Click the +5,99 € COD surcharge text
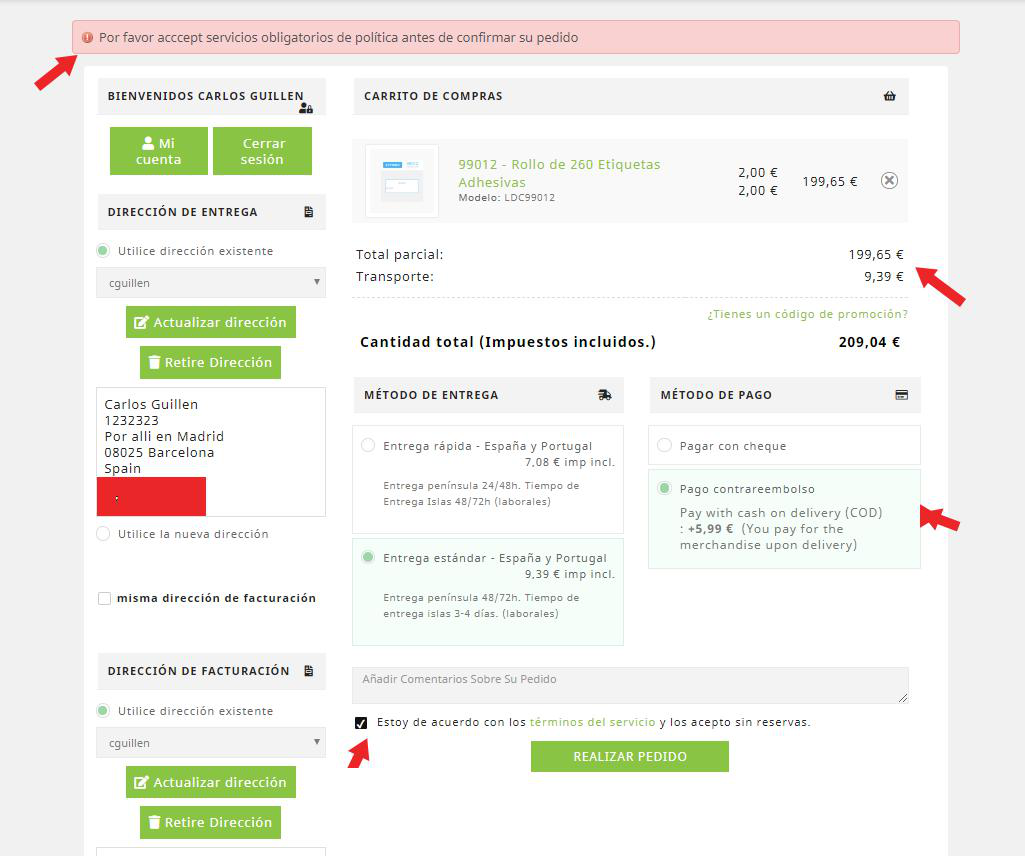This screenshot has width=1025, height=856. (711, 529)
